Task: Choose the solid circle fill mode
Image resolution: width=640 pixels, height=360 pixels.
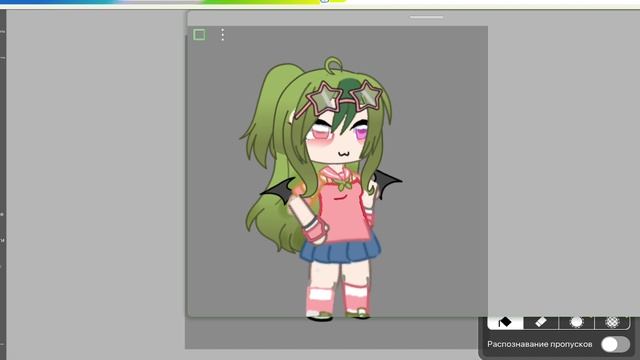Action: pos(576,322)
